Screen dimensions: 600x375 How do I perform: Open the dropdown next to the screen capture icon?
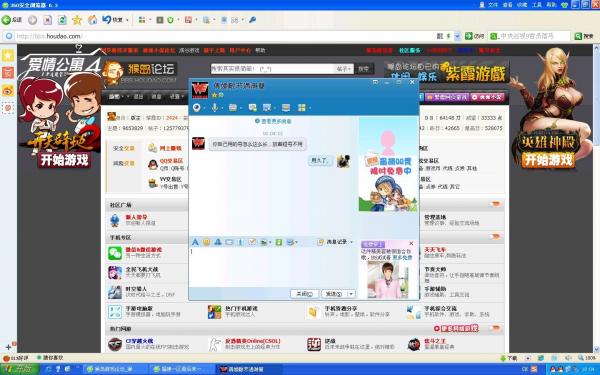click(296, 242)
